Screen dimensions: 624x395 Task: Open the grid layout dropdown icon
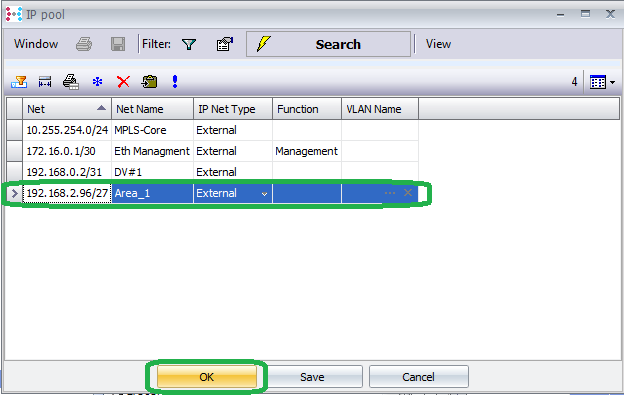tap(603, 82)
